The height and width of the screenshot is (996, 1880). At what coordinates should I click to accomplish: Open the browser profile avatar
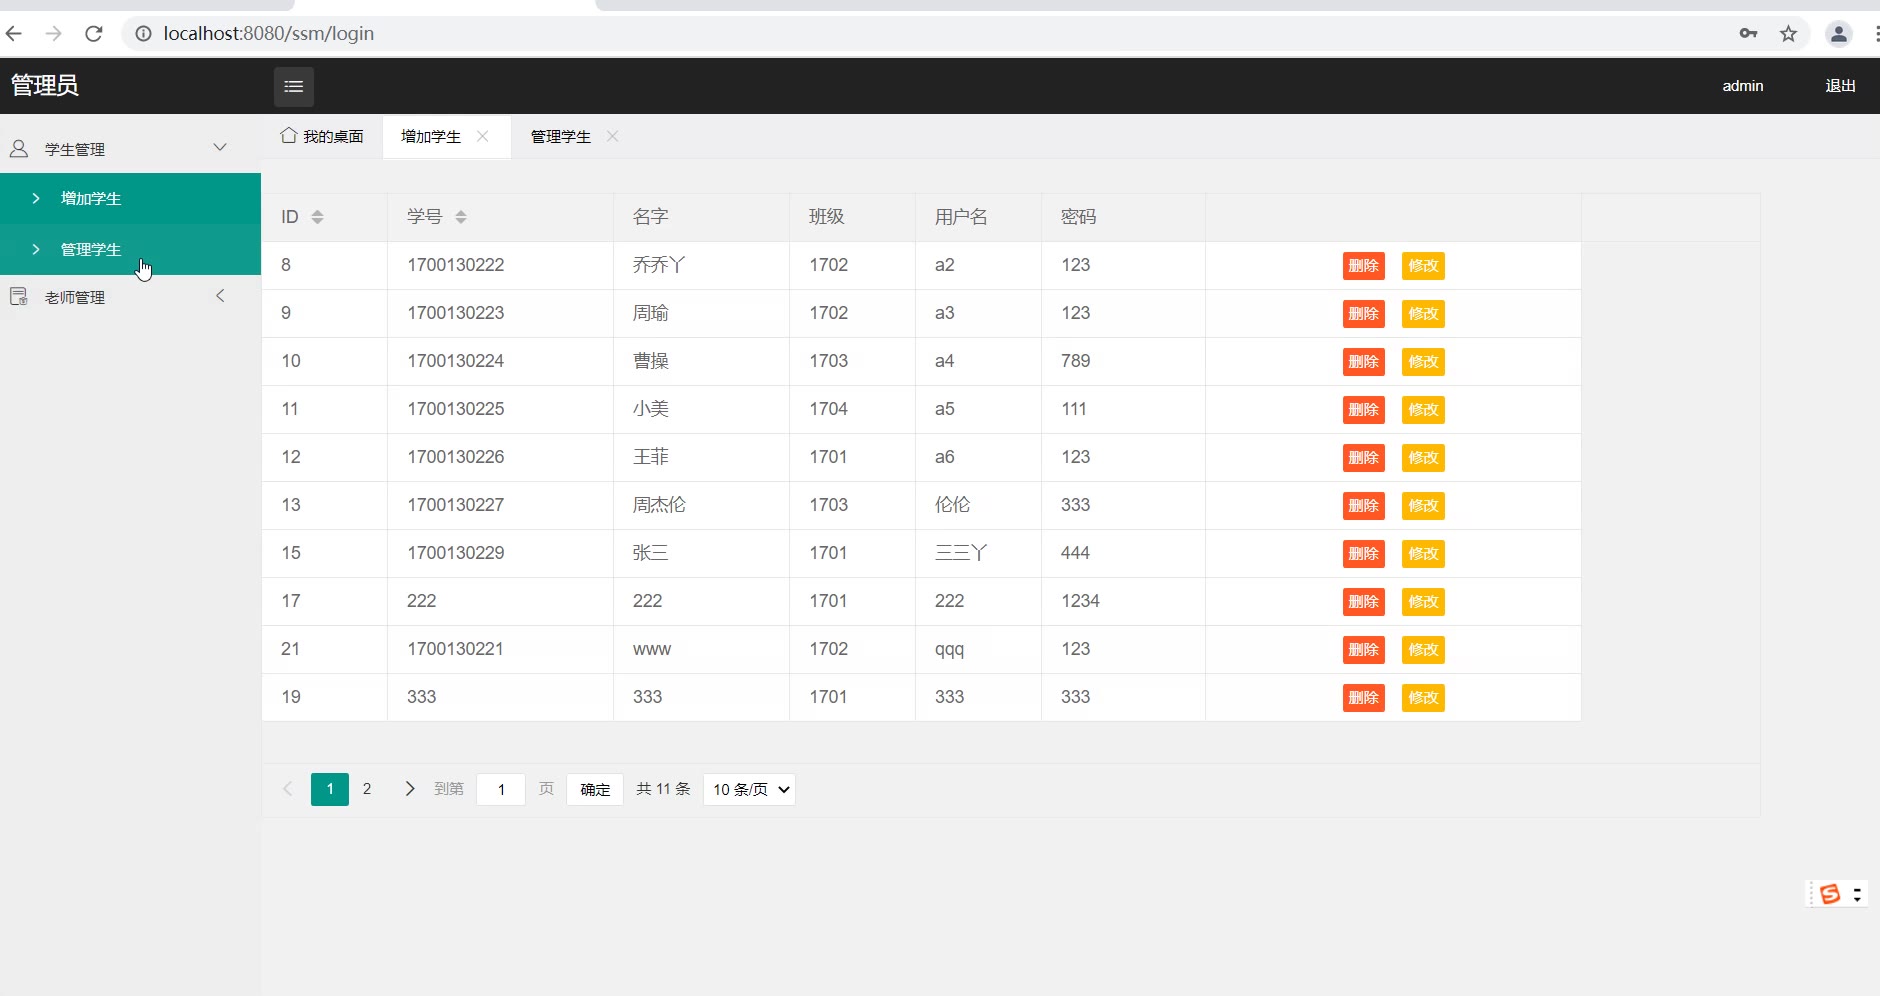[1839, 34]
